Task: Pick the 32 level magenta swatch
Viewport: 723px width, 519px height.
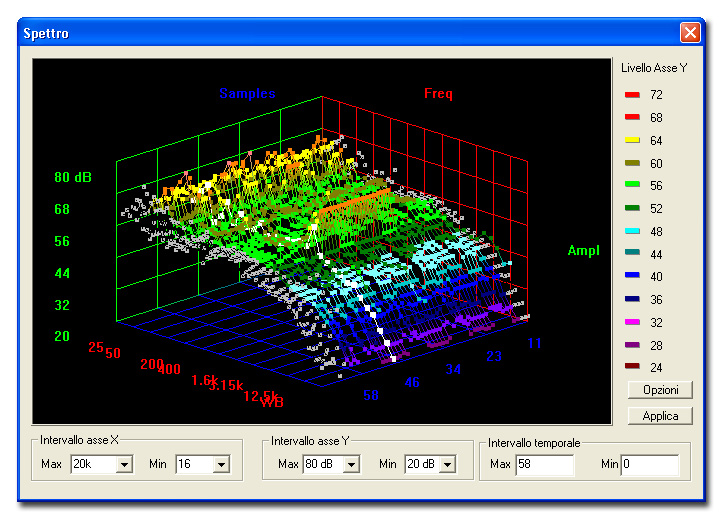Action: point(632,322)
